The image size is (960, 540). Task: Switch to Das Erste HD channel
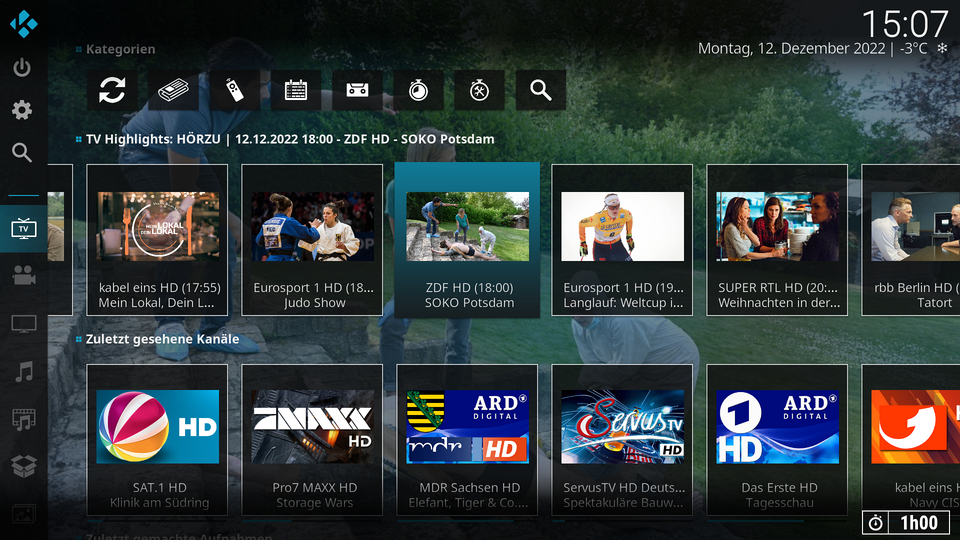(x=777, y=440)
